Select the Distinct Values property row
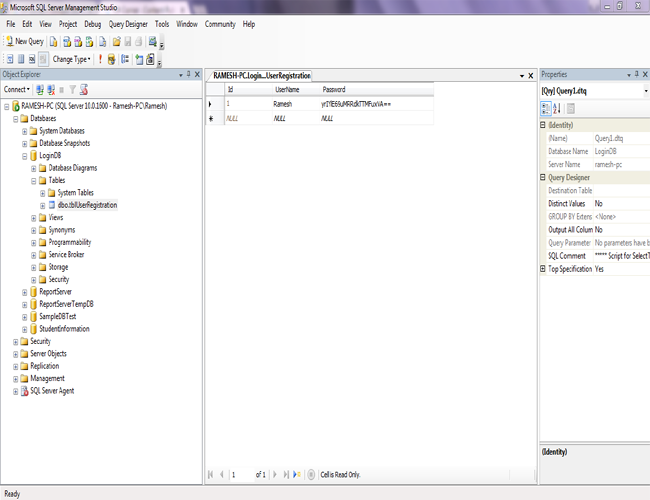Screen dimensions: 650x500 pyautogui.click(x=595, y=203)
